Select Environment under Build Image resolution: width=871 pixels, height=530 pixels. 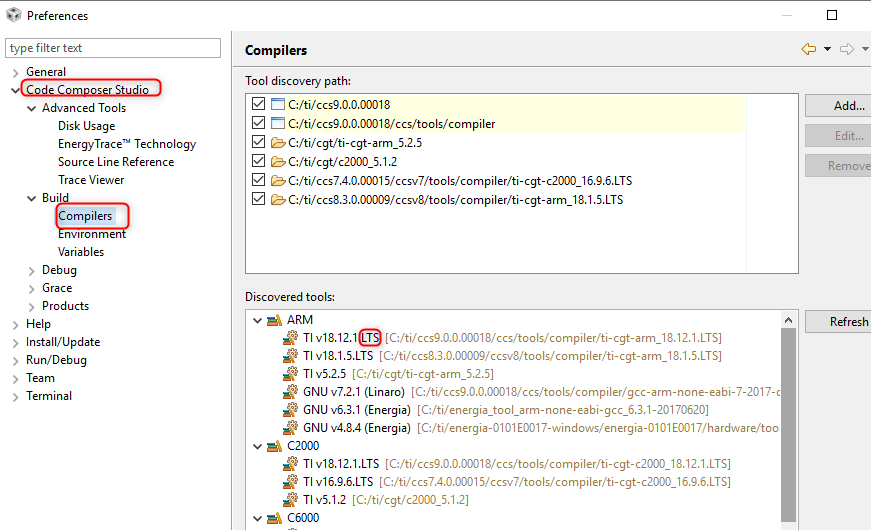(x=92, y=234)
